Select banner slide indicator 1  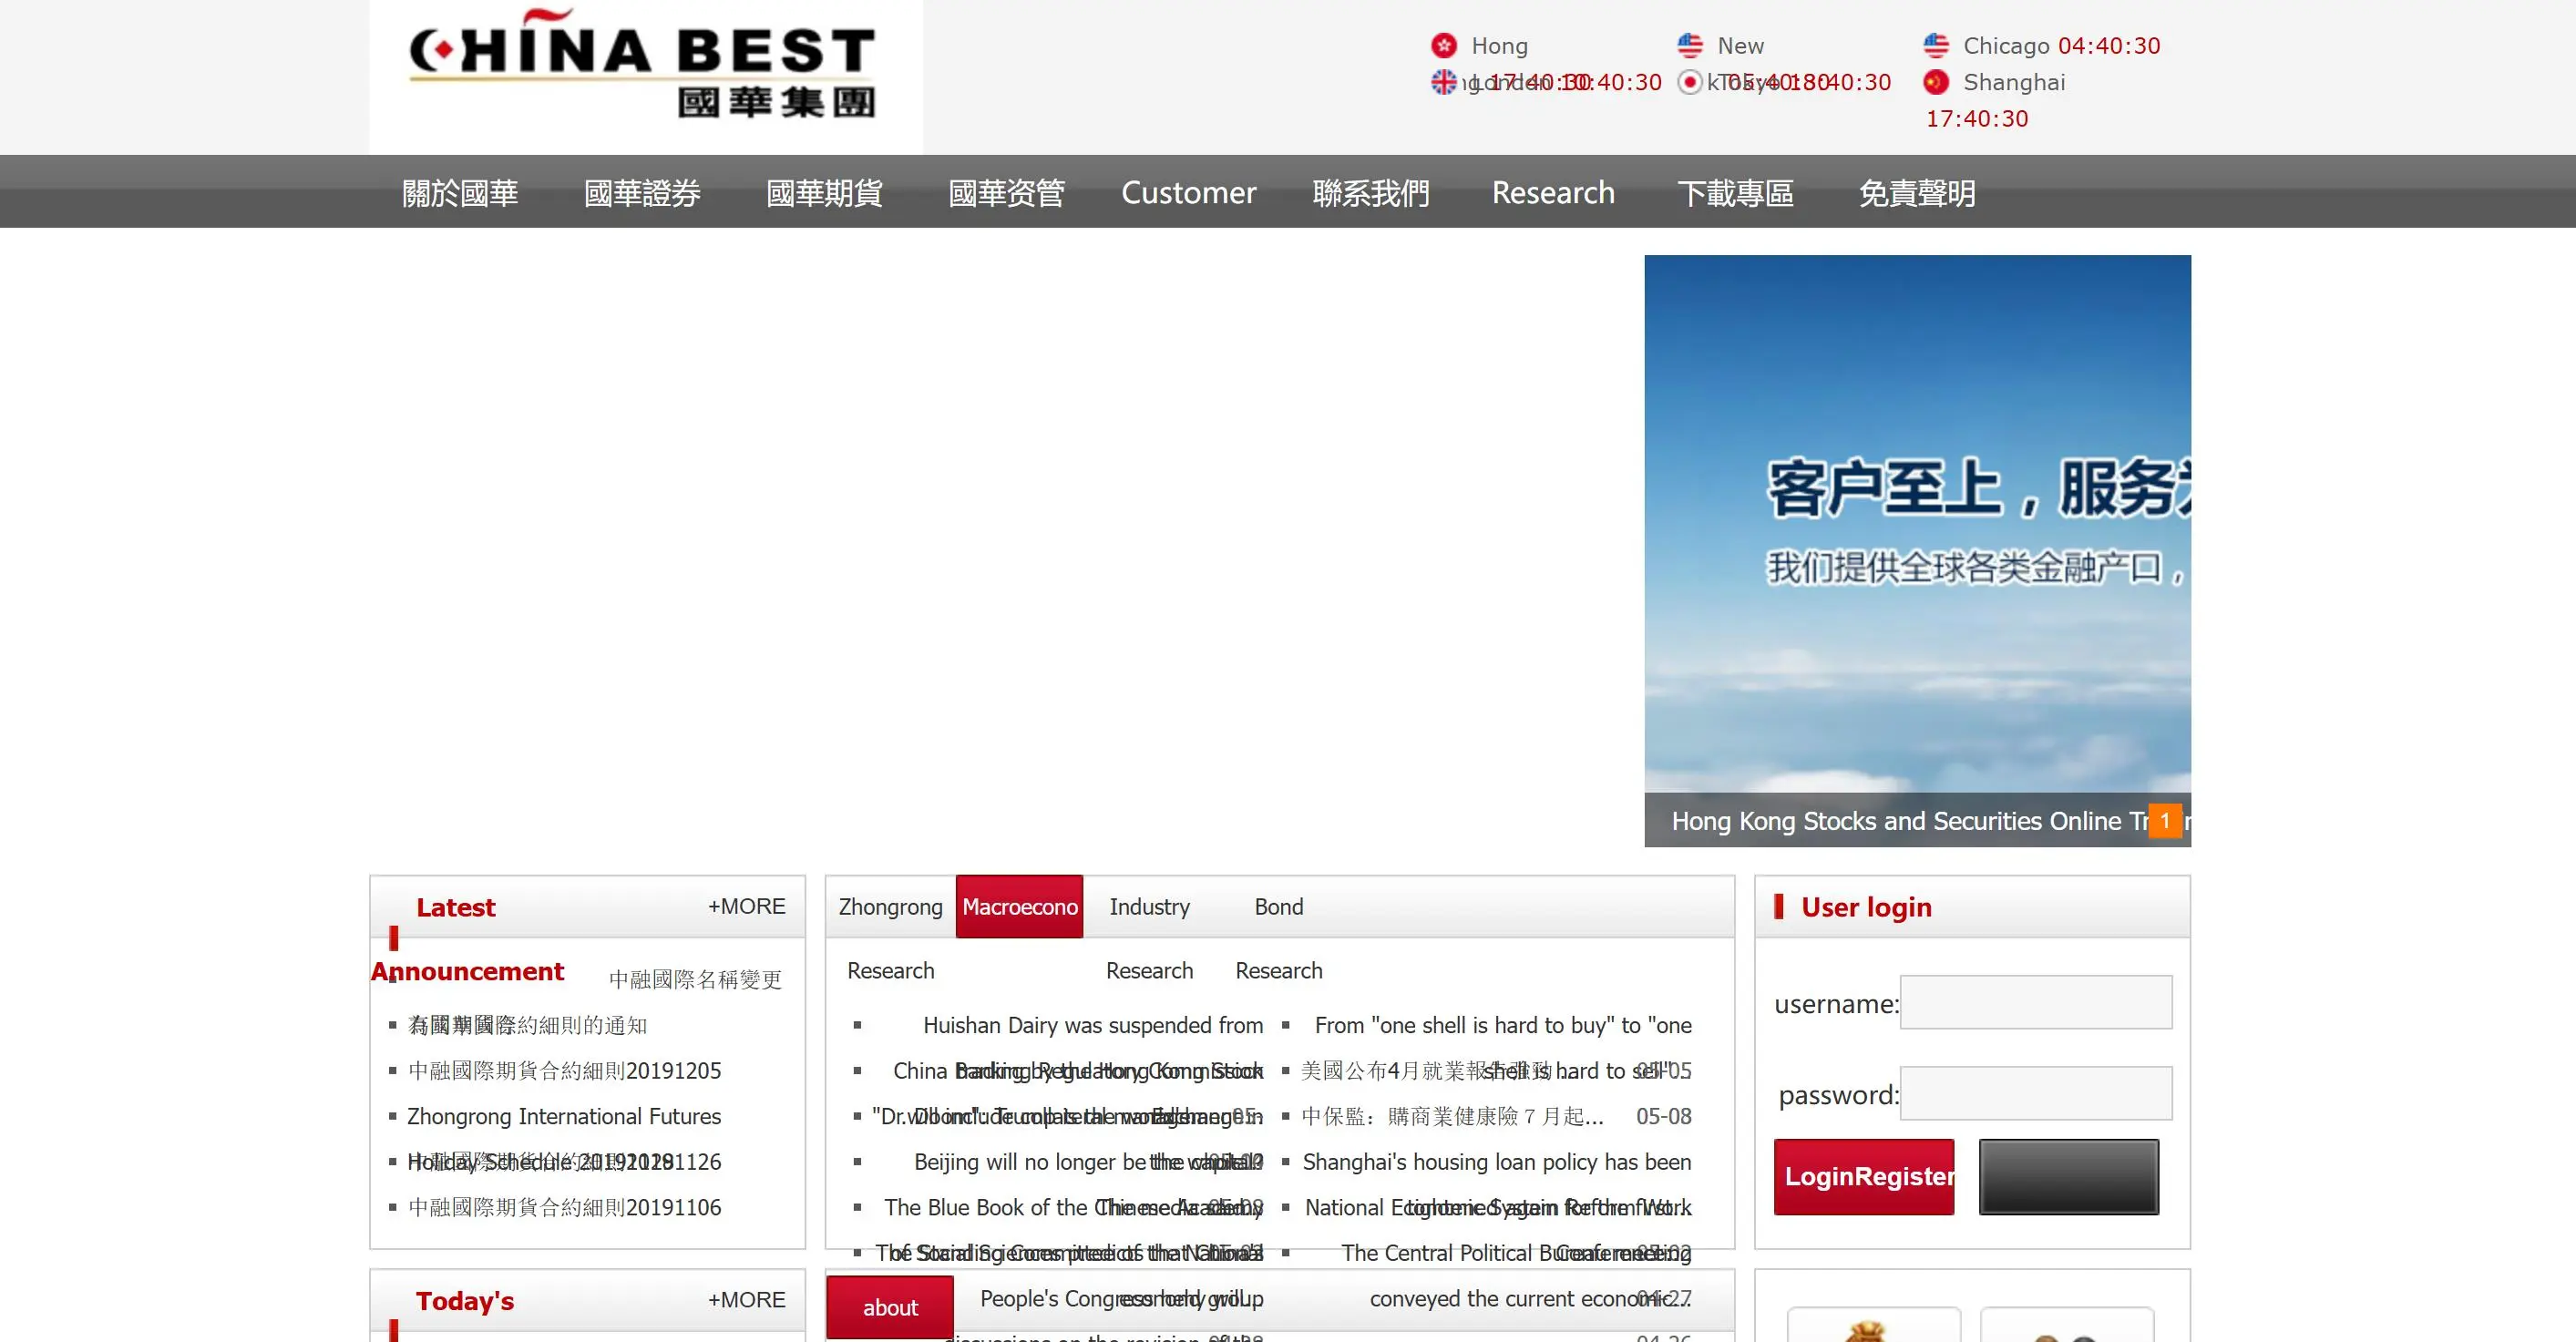click(x=2165, y=821)
